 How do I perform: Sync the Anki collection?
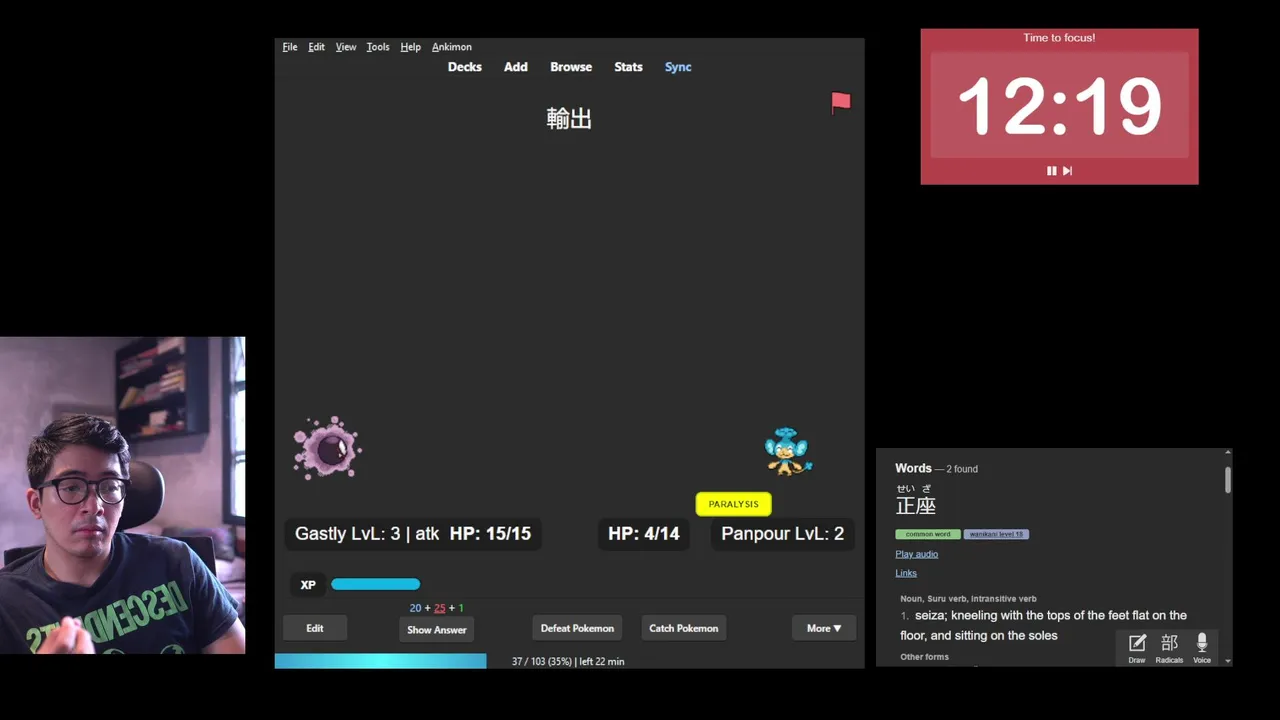tap(678, 67)
